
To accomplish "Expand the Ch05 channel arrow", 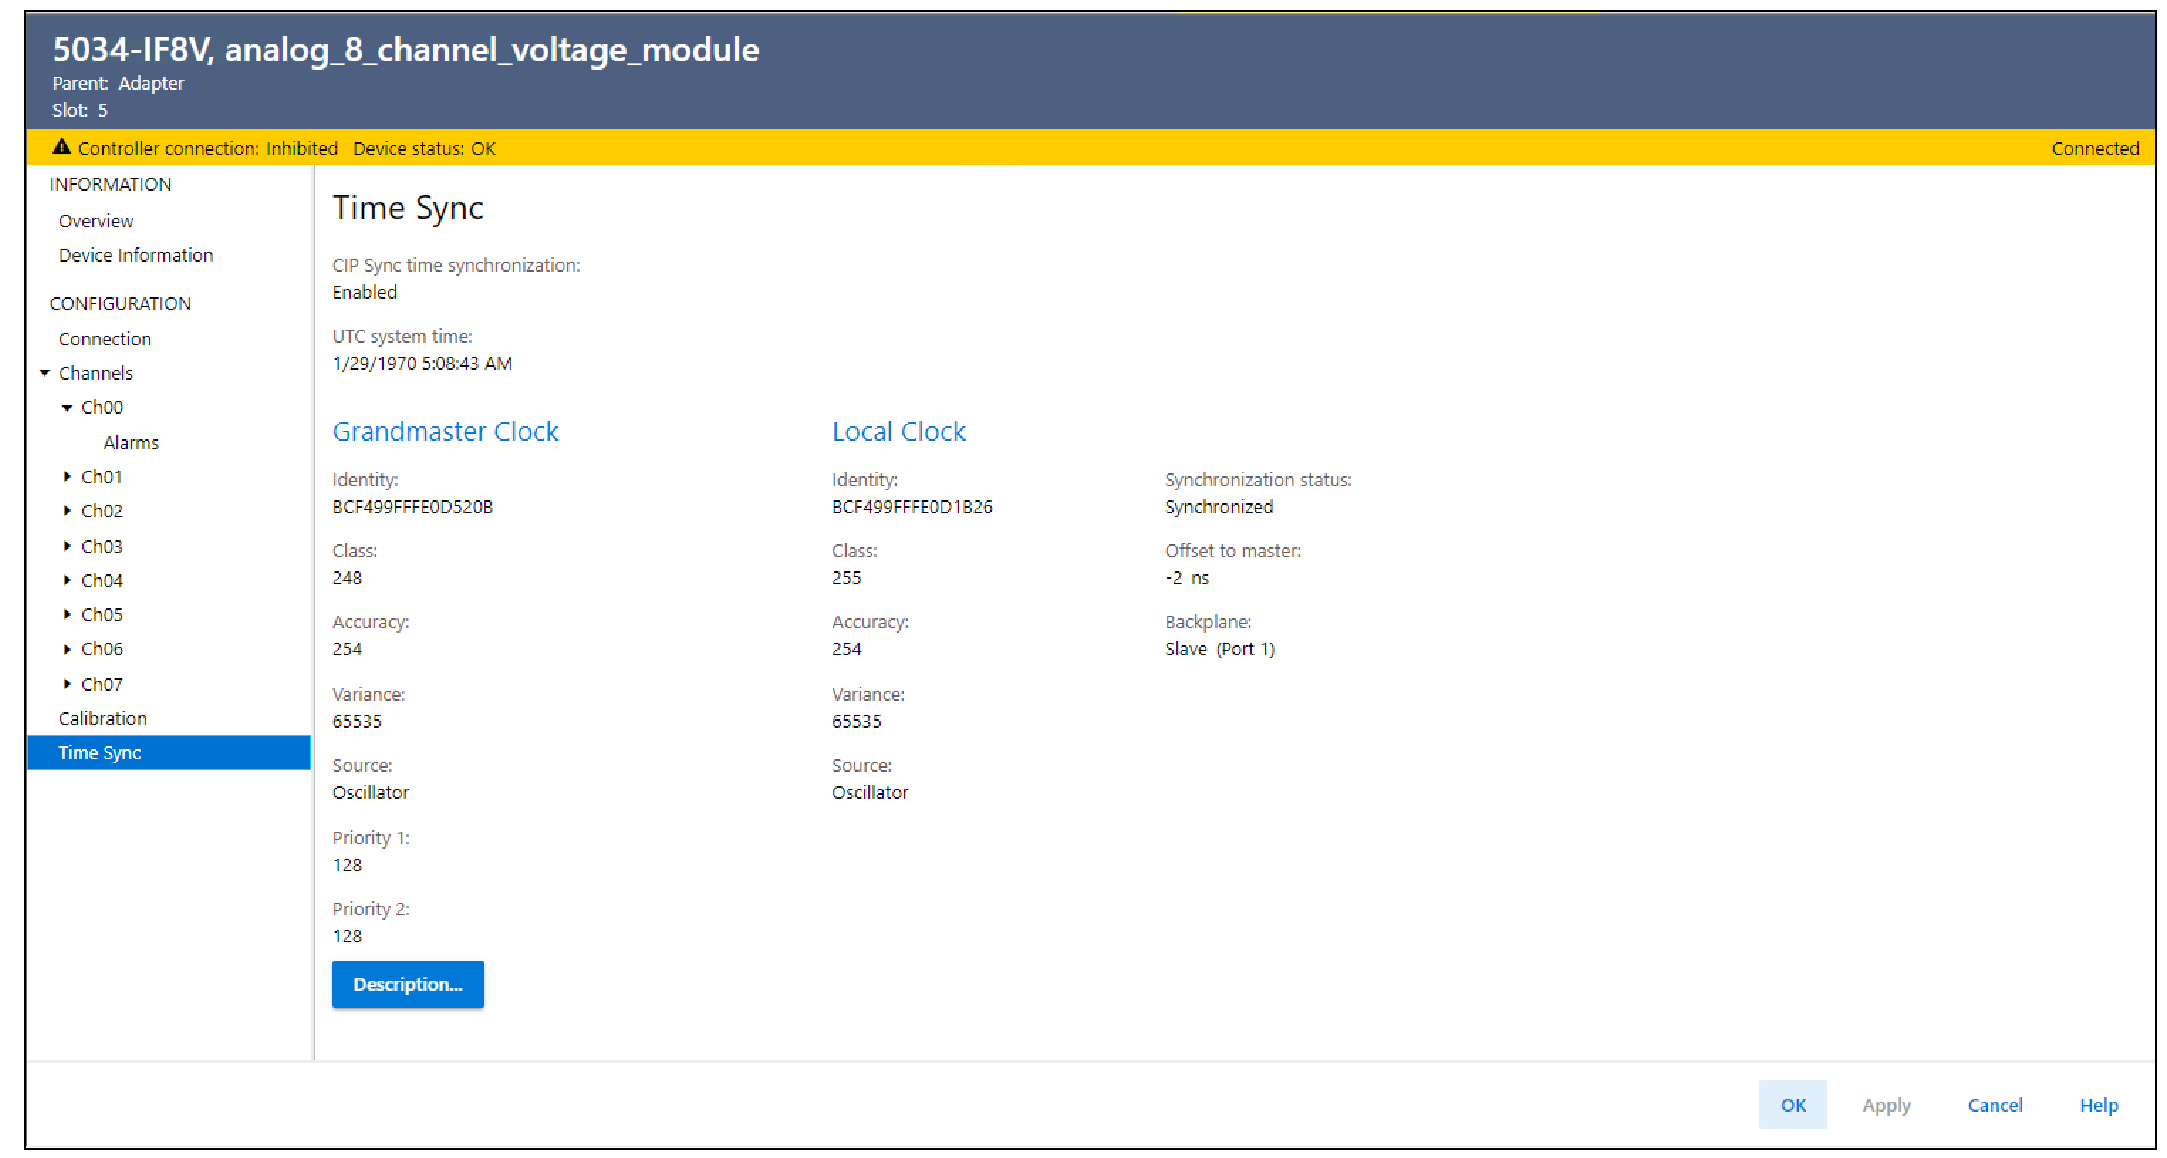I will tap(67, 614).
